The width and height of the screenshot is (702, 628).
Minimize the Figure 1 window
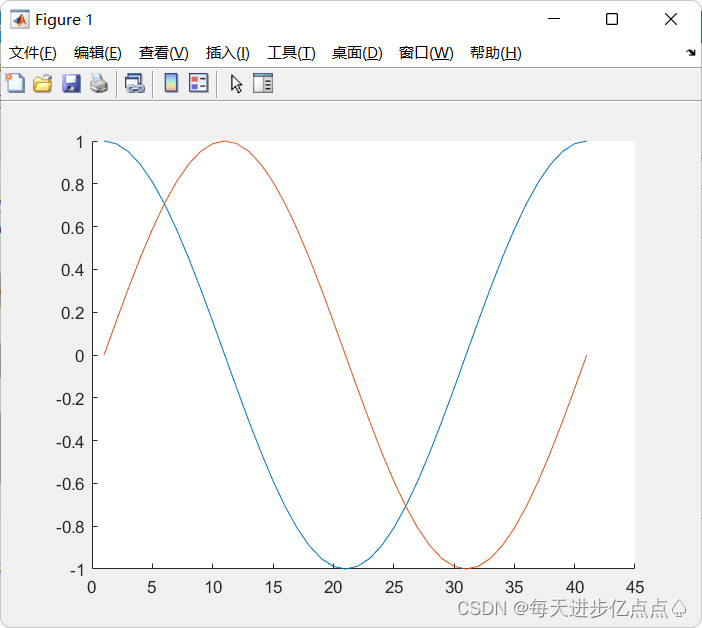tap(554, 19)
